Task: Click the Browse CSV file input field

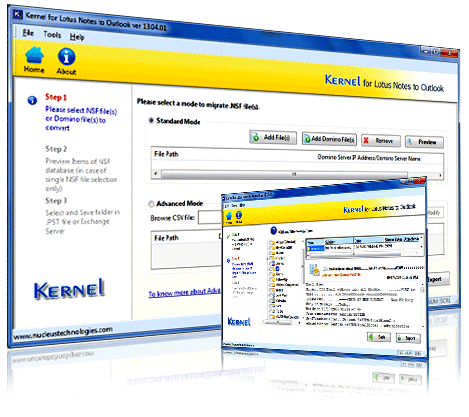Action: coord(210,218)
